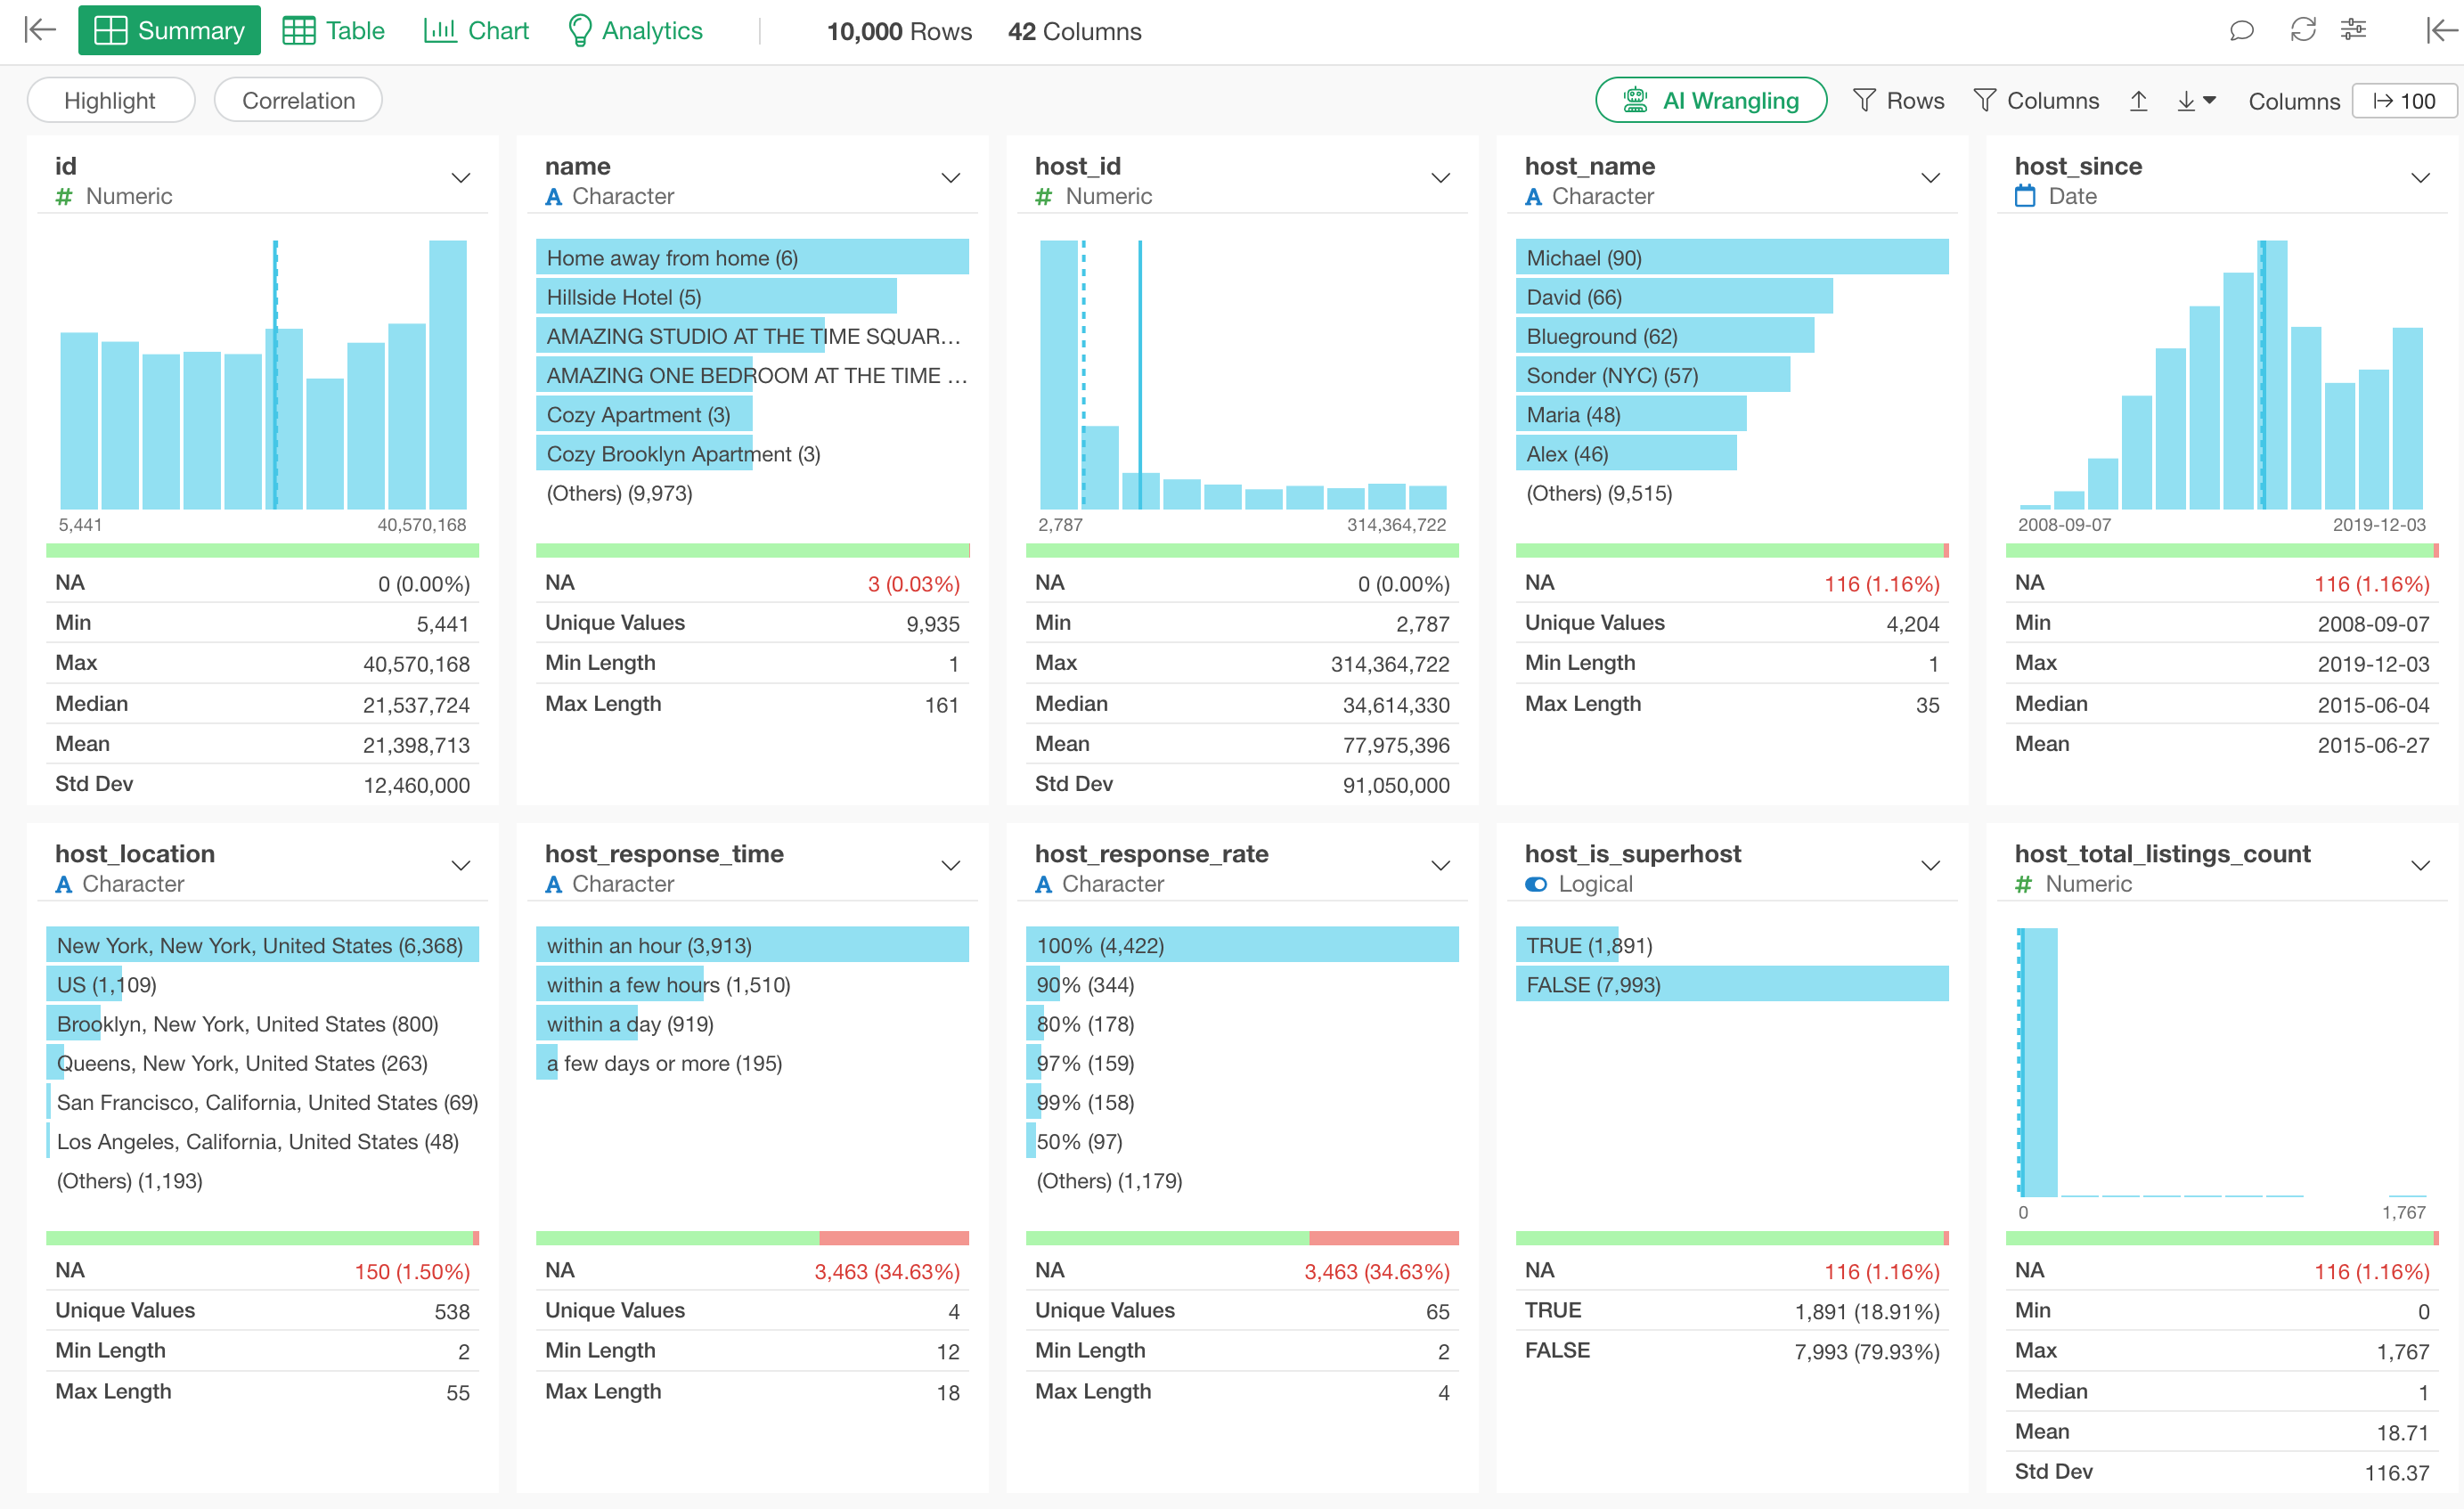Image resolution: width=2464 pixels, height=1509 pixels.
Task: Open the host_response_rate column chevron
Action: pos(1440,866)
